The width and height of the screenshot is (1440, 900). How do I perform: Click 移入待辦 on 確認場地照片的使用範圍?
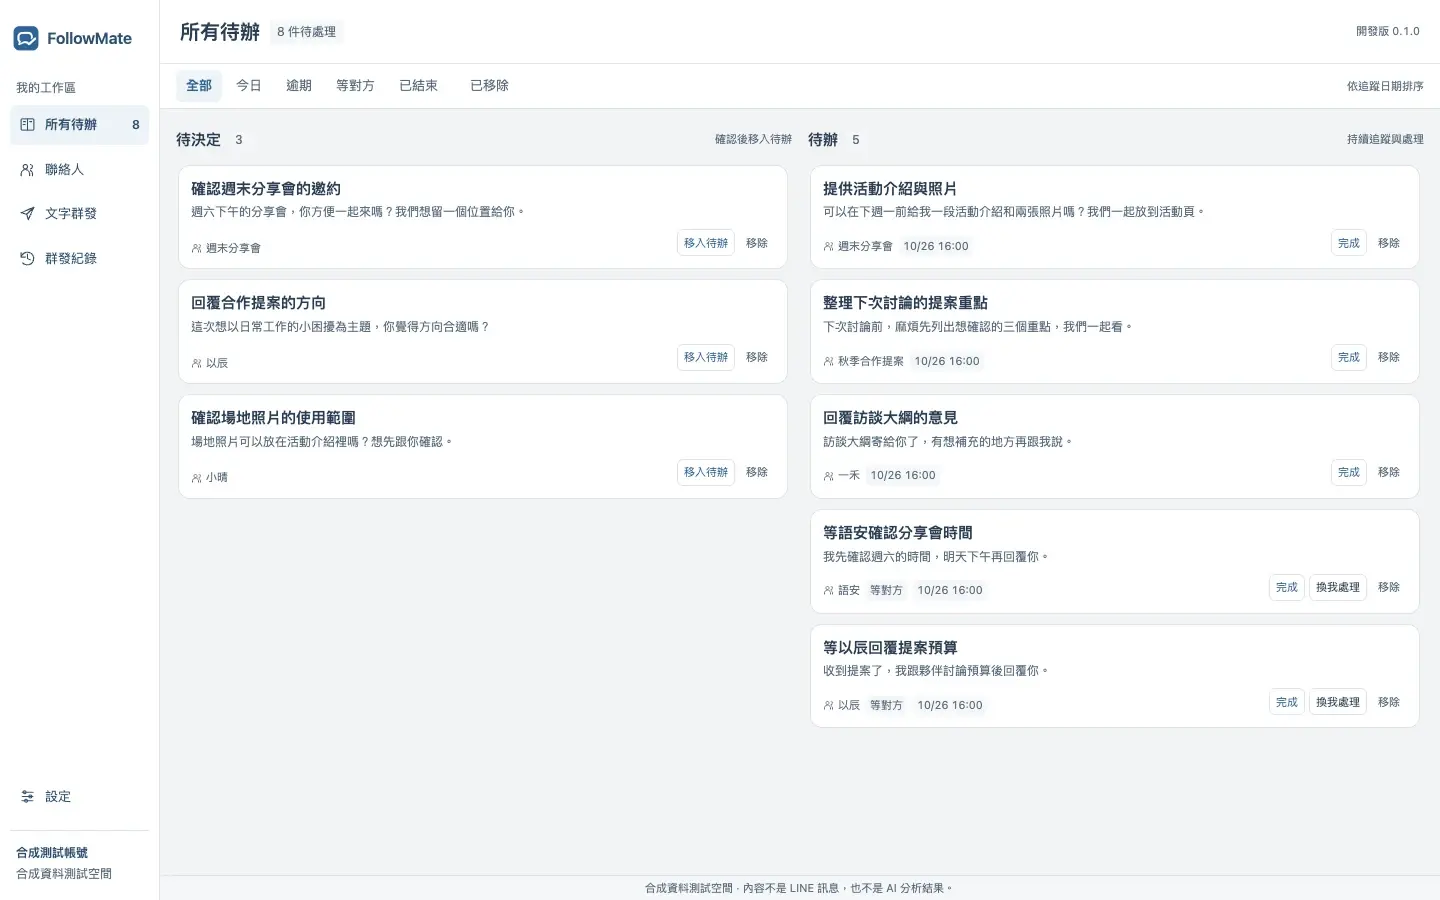(706, 472)
